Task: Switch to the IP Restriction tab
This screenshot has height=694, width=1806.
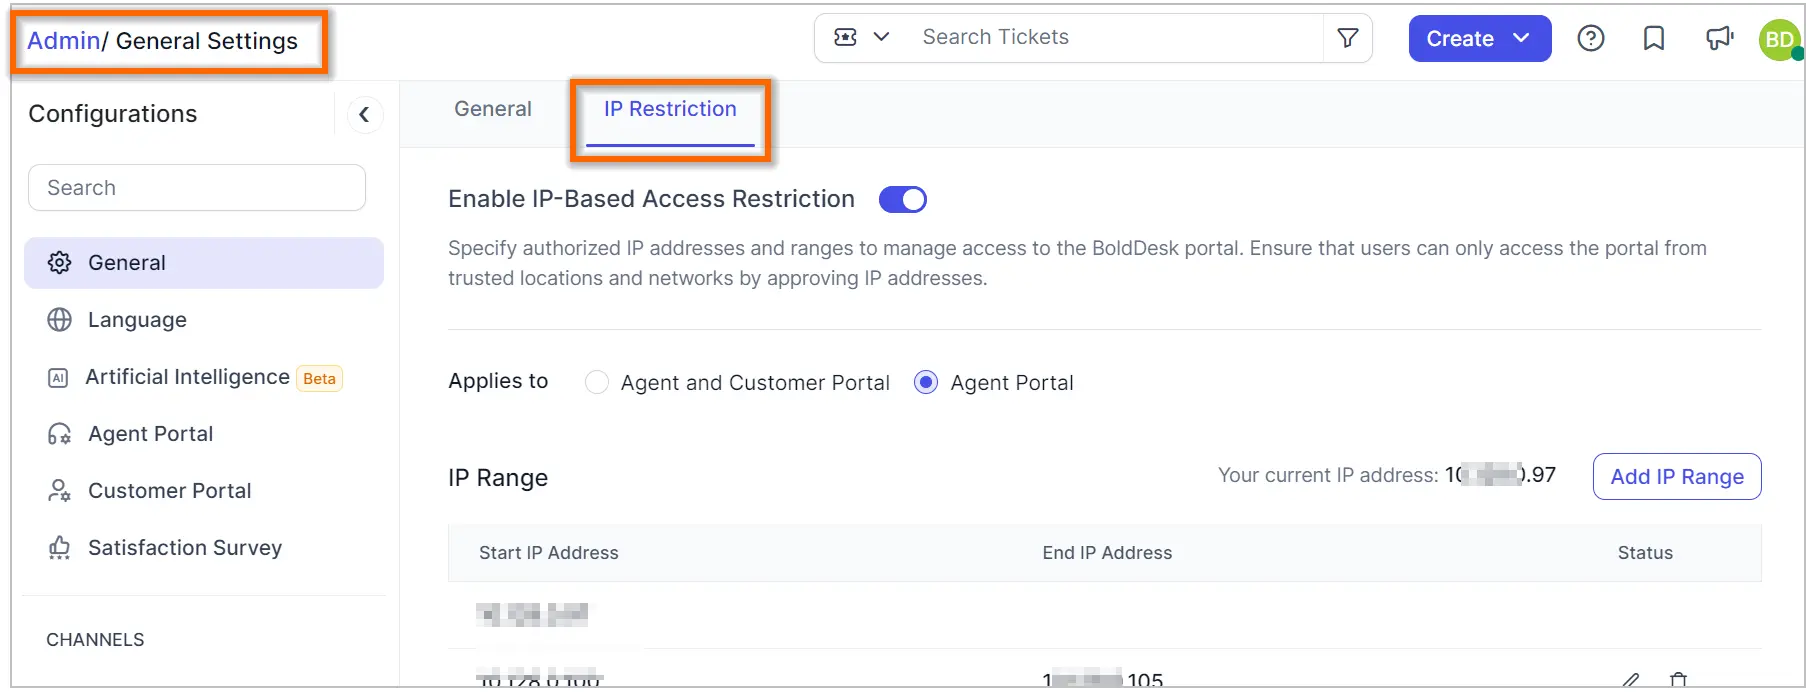Action: point(670,109)
